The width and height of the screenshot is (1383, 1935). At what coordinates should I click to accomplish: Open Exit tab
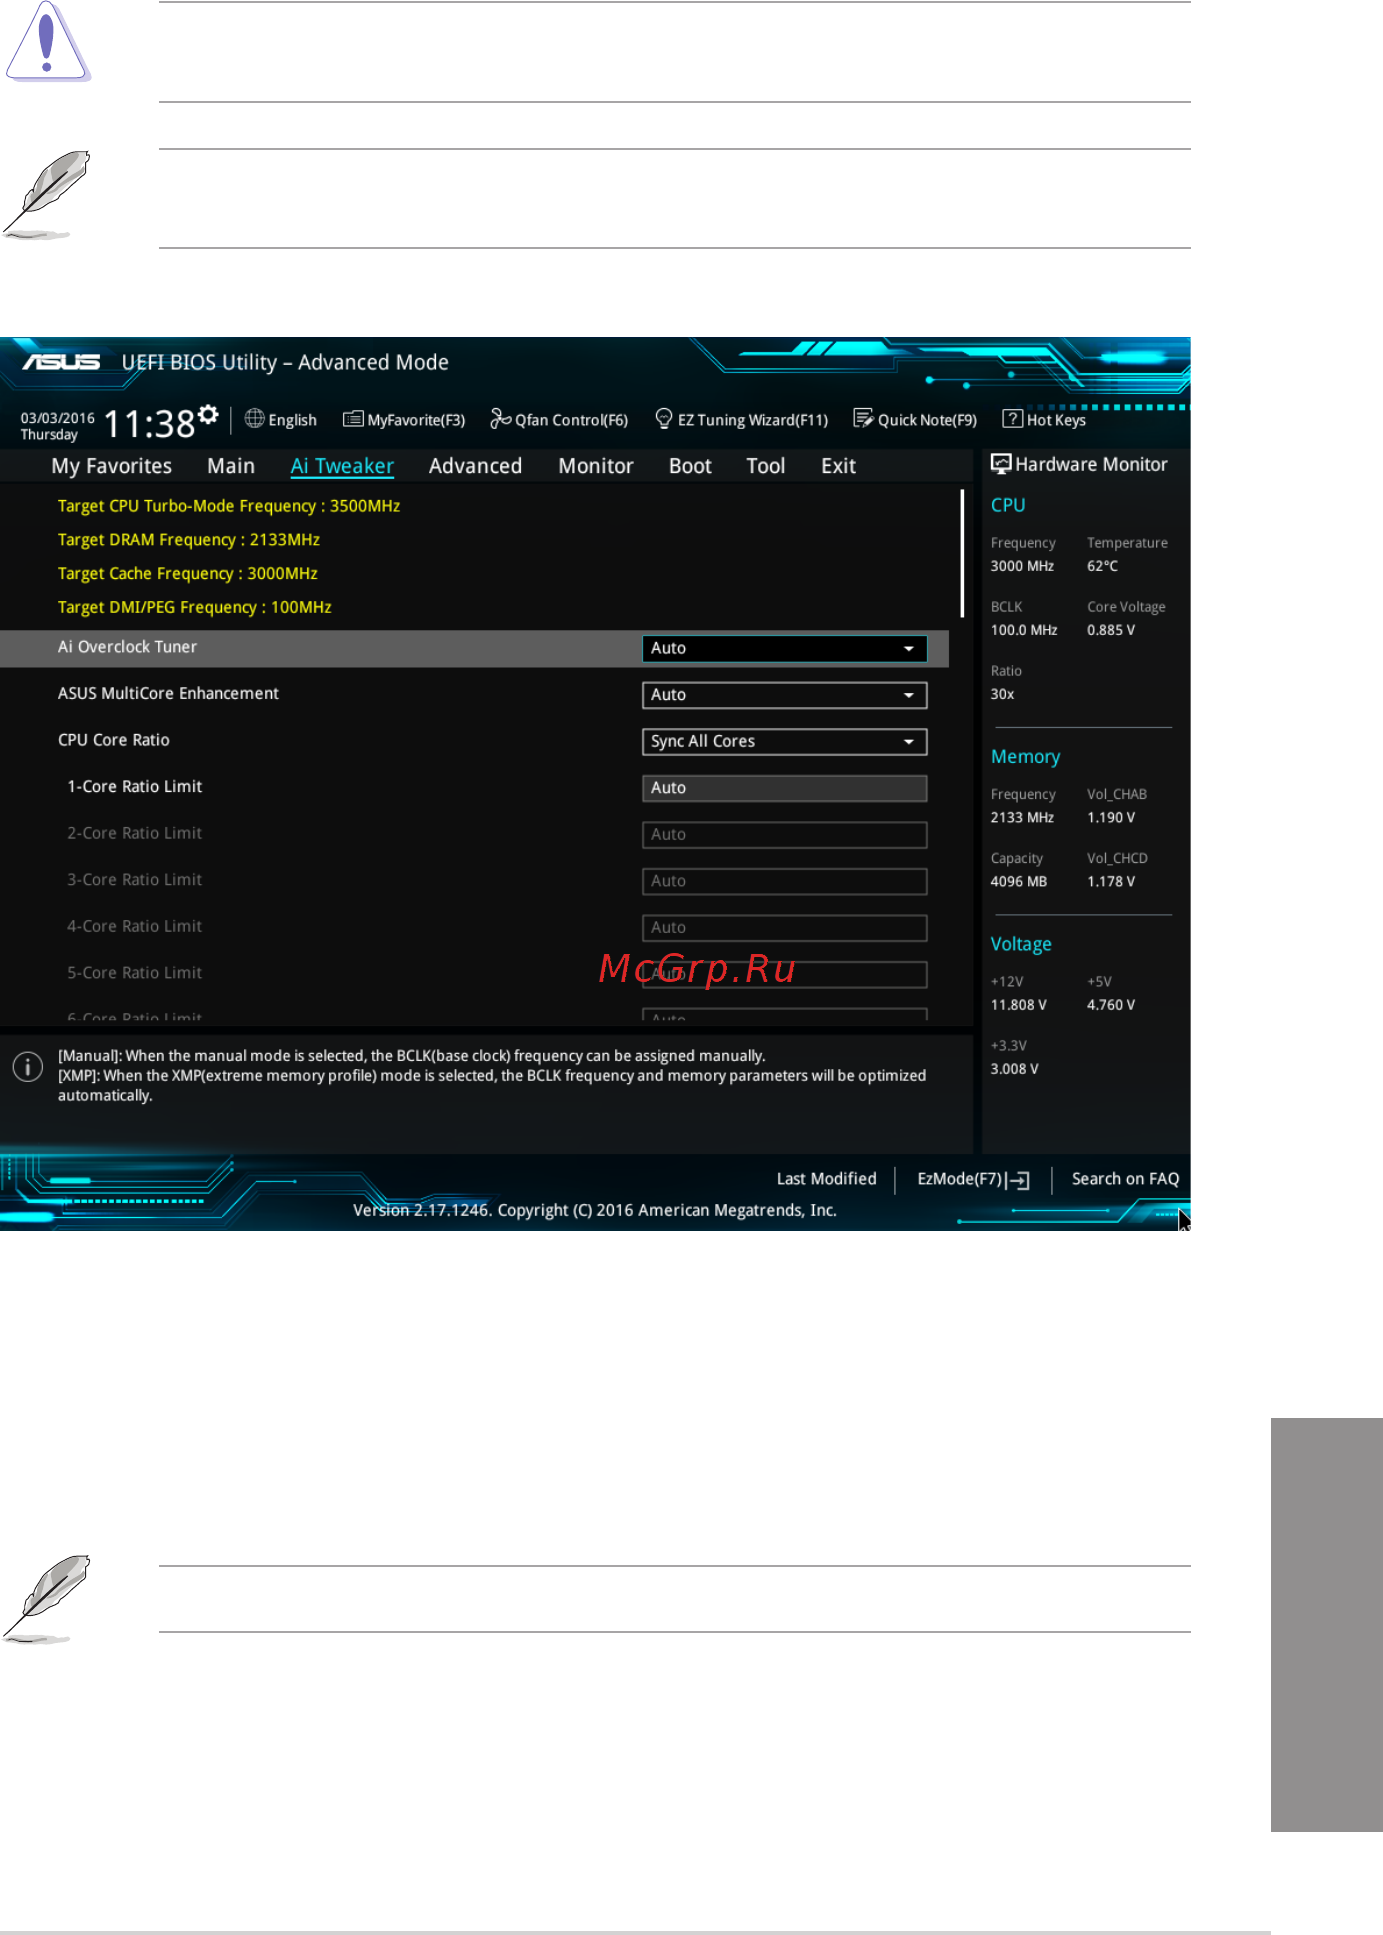838,466
